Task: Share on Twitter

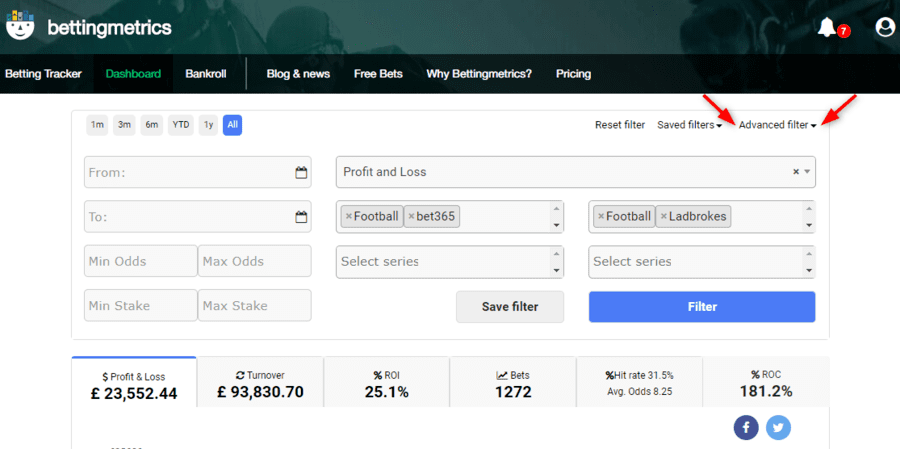Action: click(778, 428)
